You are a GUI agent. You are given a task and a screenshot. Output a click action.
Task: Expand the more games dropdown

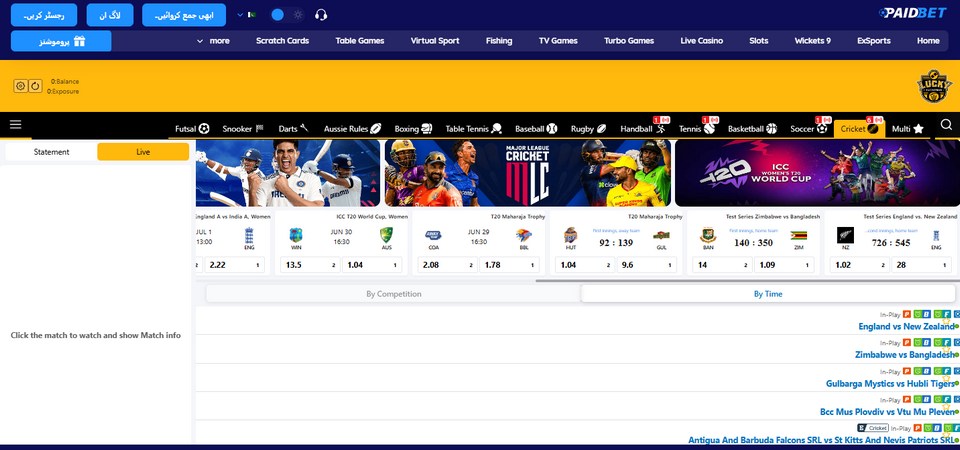click(213, 41)
